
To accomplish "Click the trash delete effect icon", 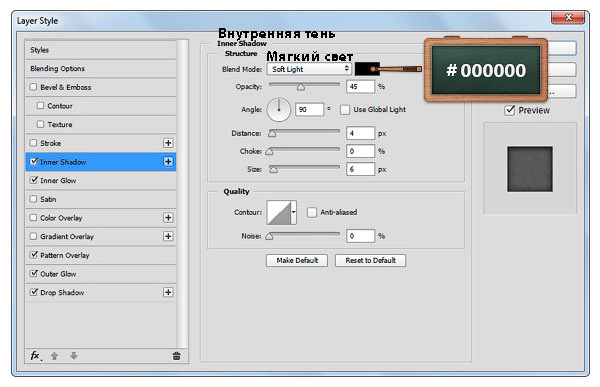I will click(176, 356).
